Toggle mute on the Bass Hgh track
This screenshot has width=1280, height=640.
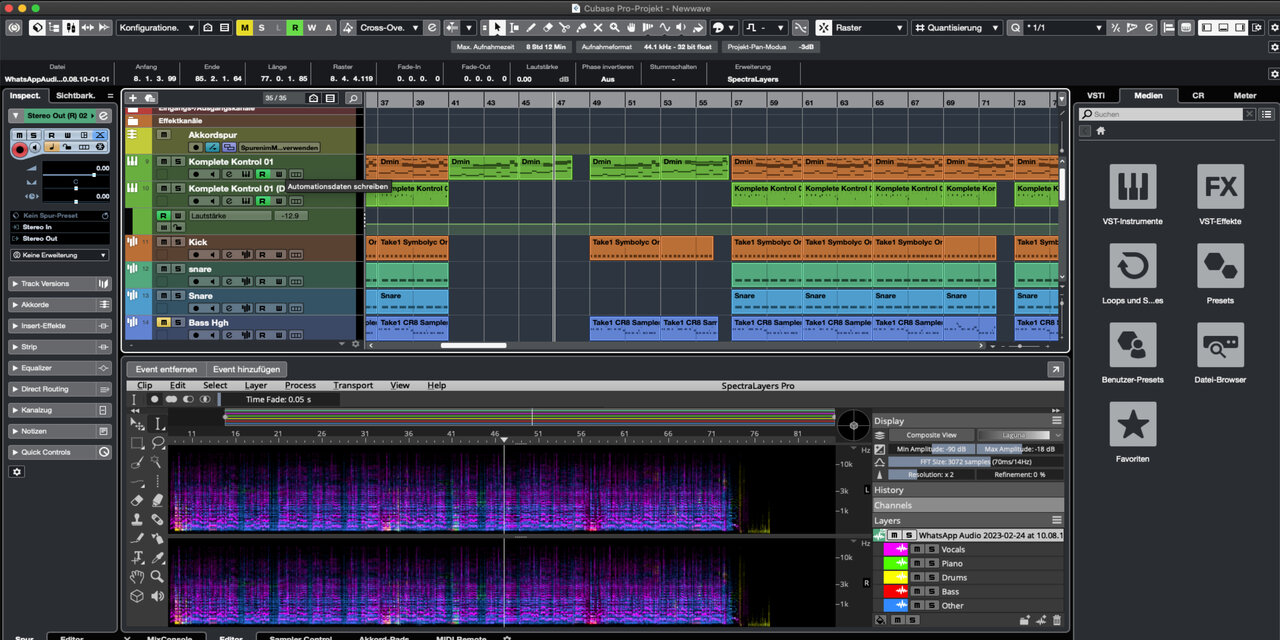coord(164,323)
